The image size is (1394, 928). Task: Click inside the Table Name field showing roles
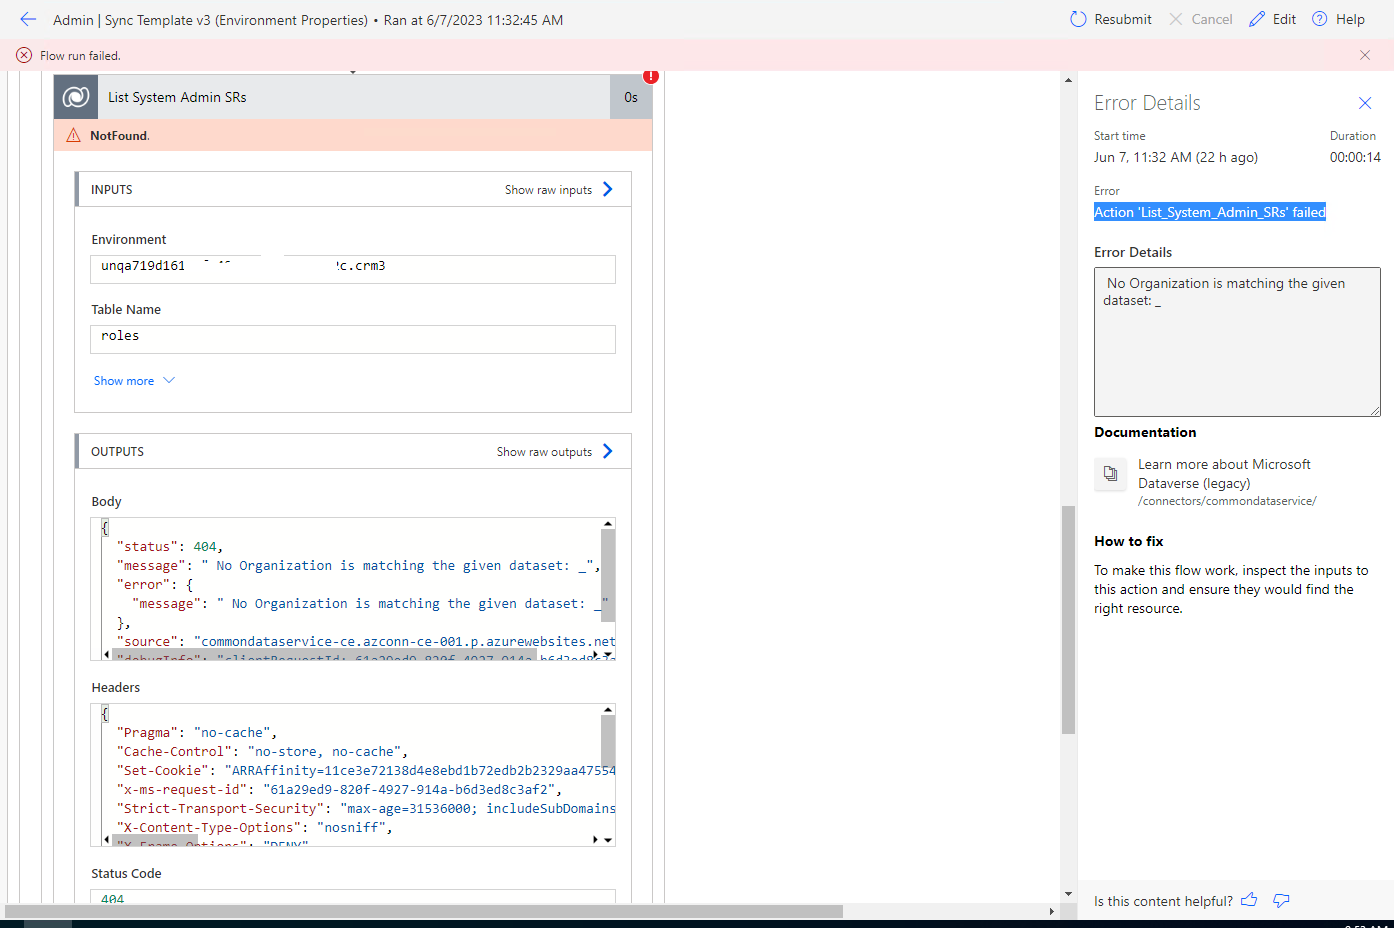coord(352,339)
